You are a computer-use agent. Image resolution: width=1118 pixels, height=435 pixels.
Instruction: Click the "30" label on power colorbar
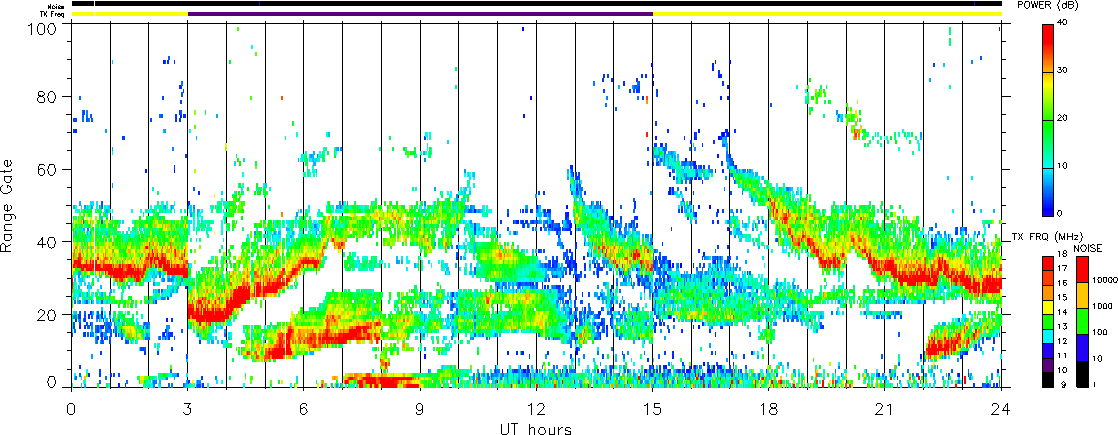[1062, 71]
